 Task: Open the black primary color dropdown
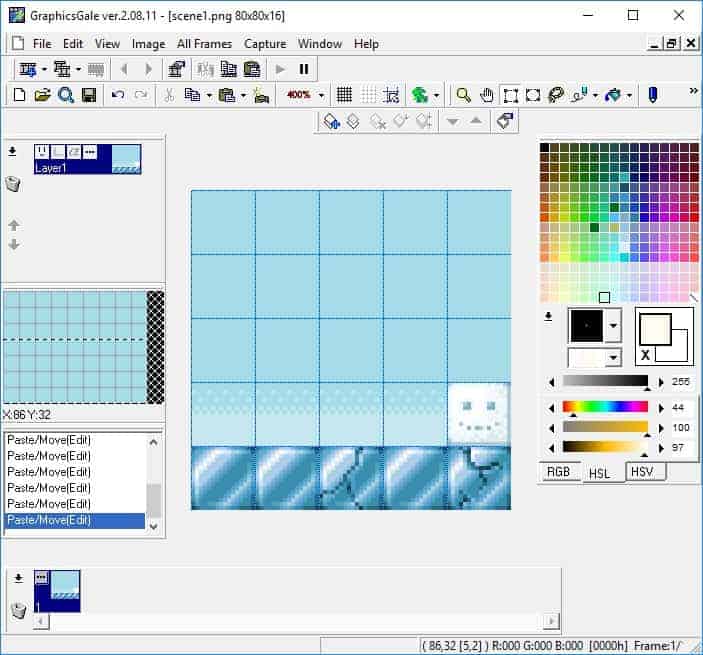pos(613,325)
